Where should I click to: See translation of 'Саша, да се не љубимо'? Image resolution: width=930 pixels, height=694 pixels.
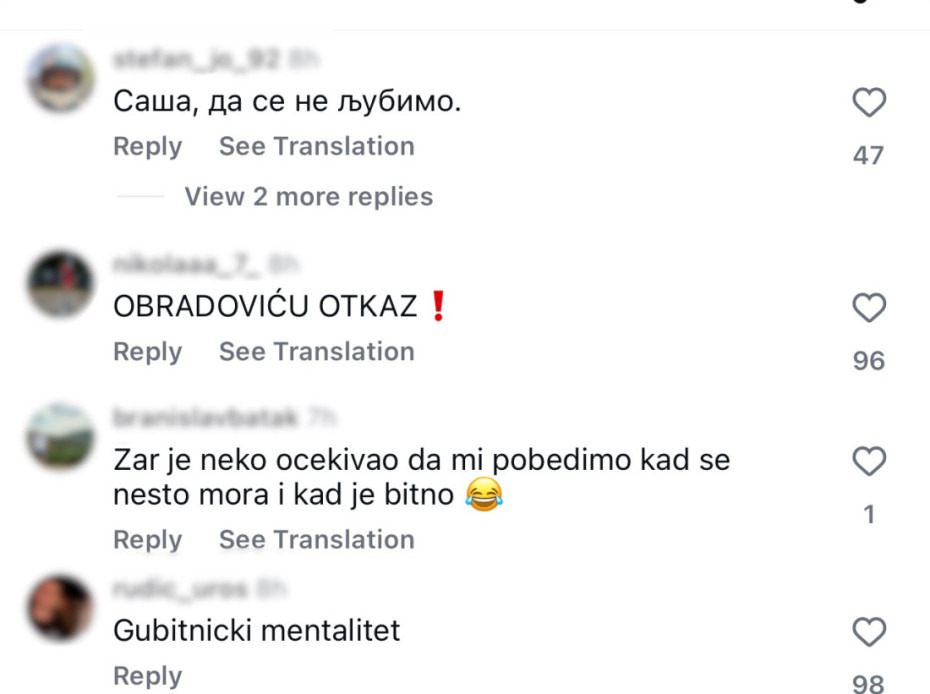tap(316, 146)
